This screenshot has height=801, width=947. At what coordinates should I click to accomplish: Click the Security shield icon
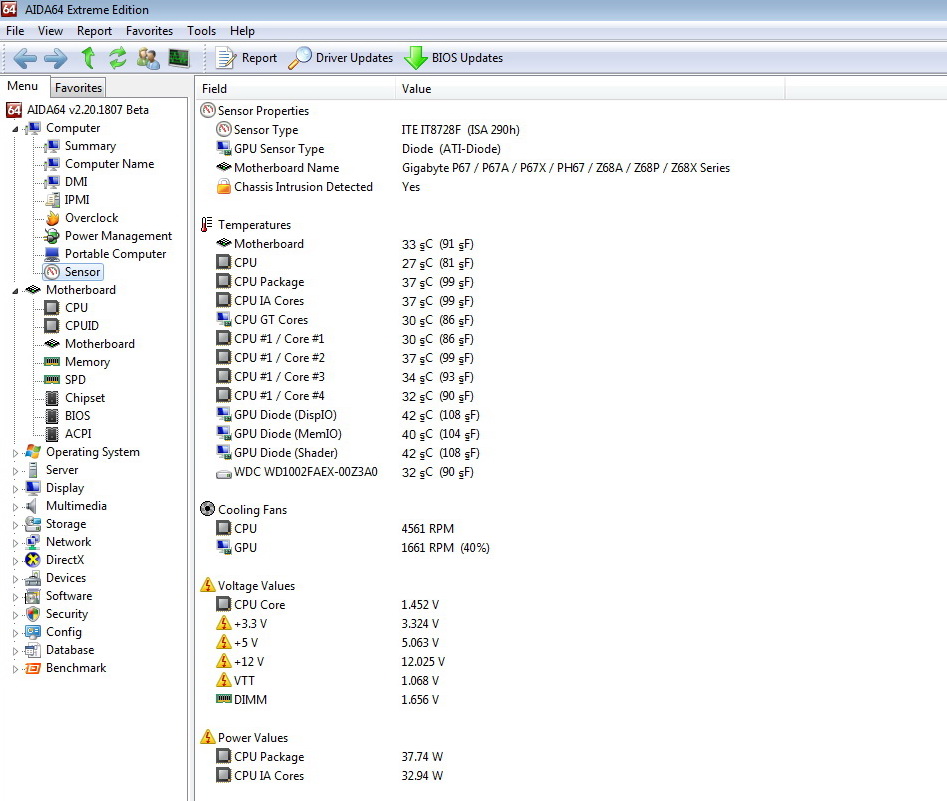[x=33, y=614]
